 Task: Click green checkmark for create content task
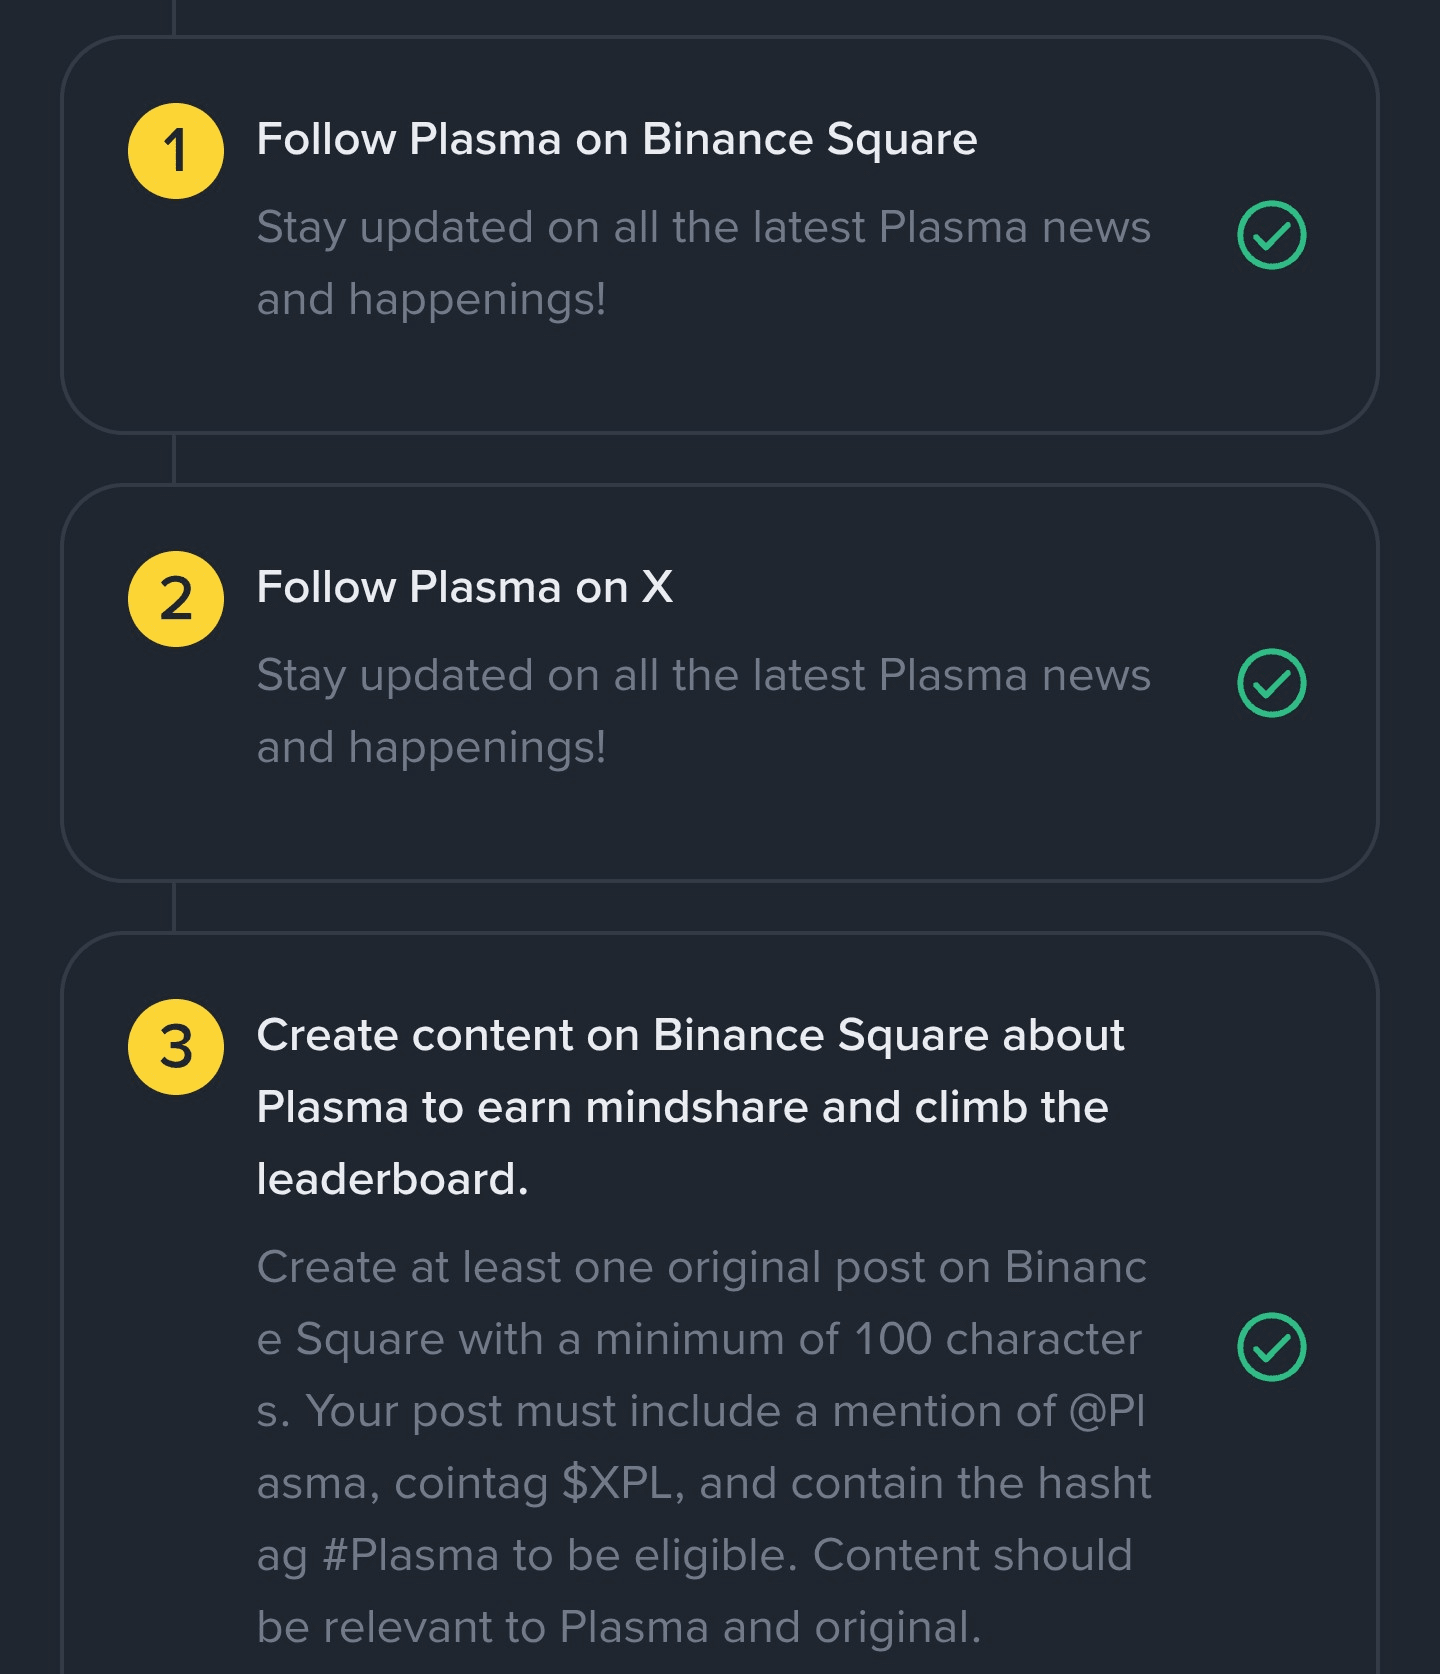(x=1271, y=1347)
